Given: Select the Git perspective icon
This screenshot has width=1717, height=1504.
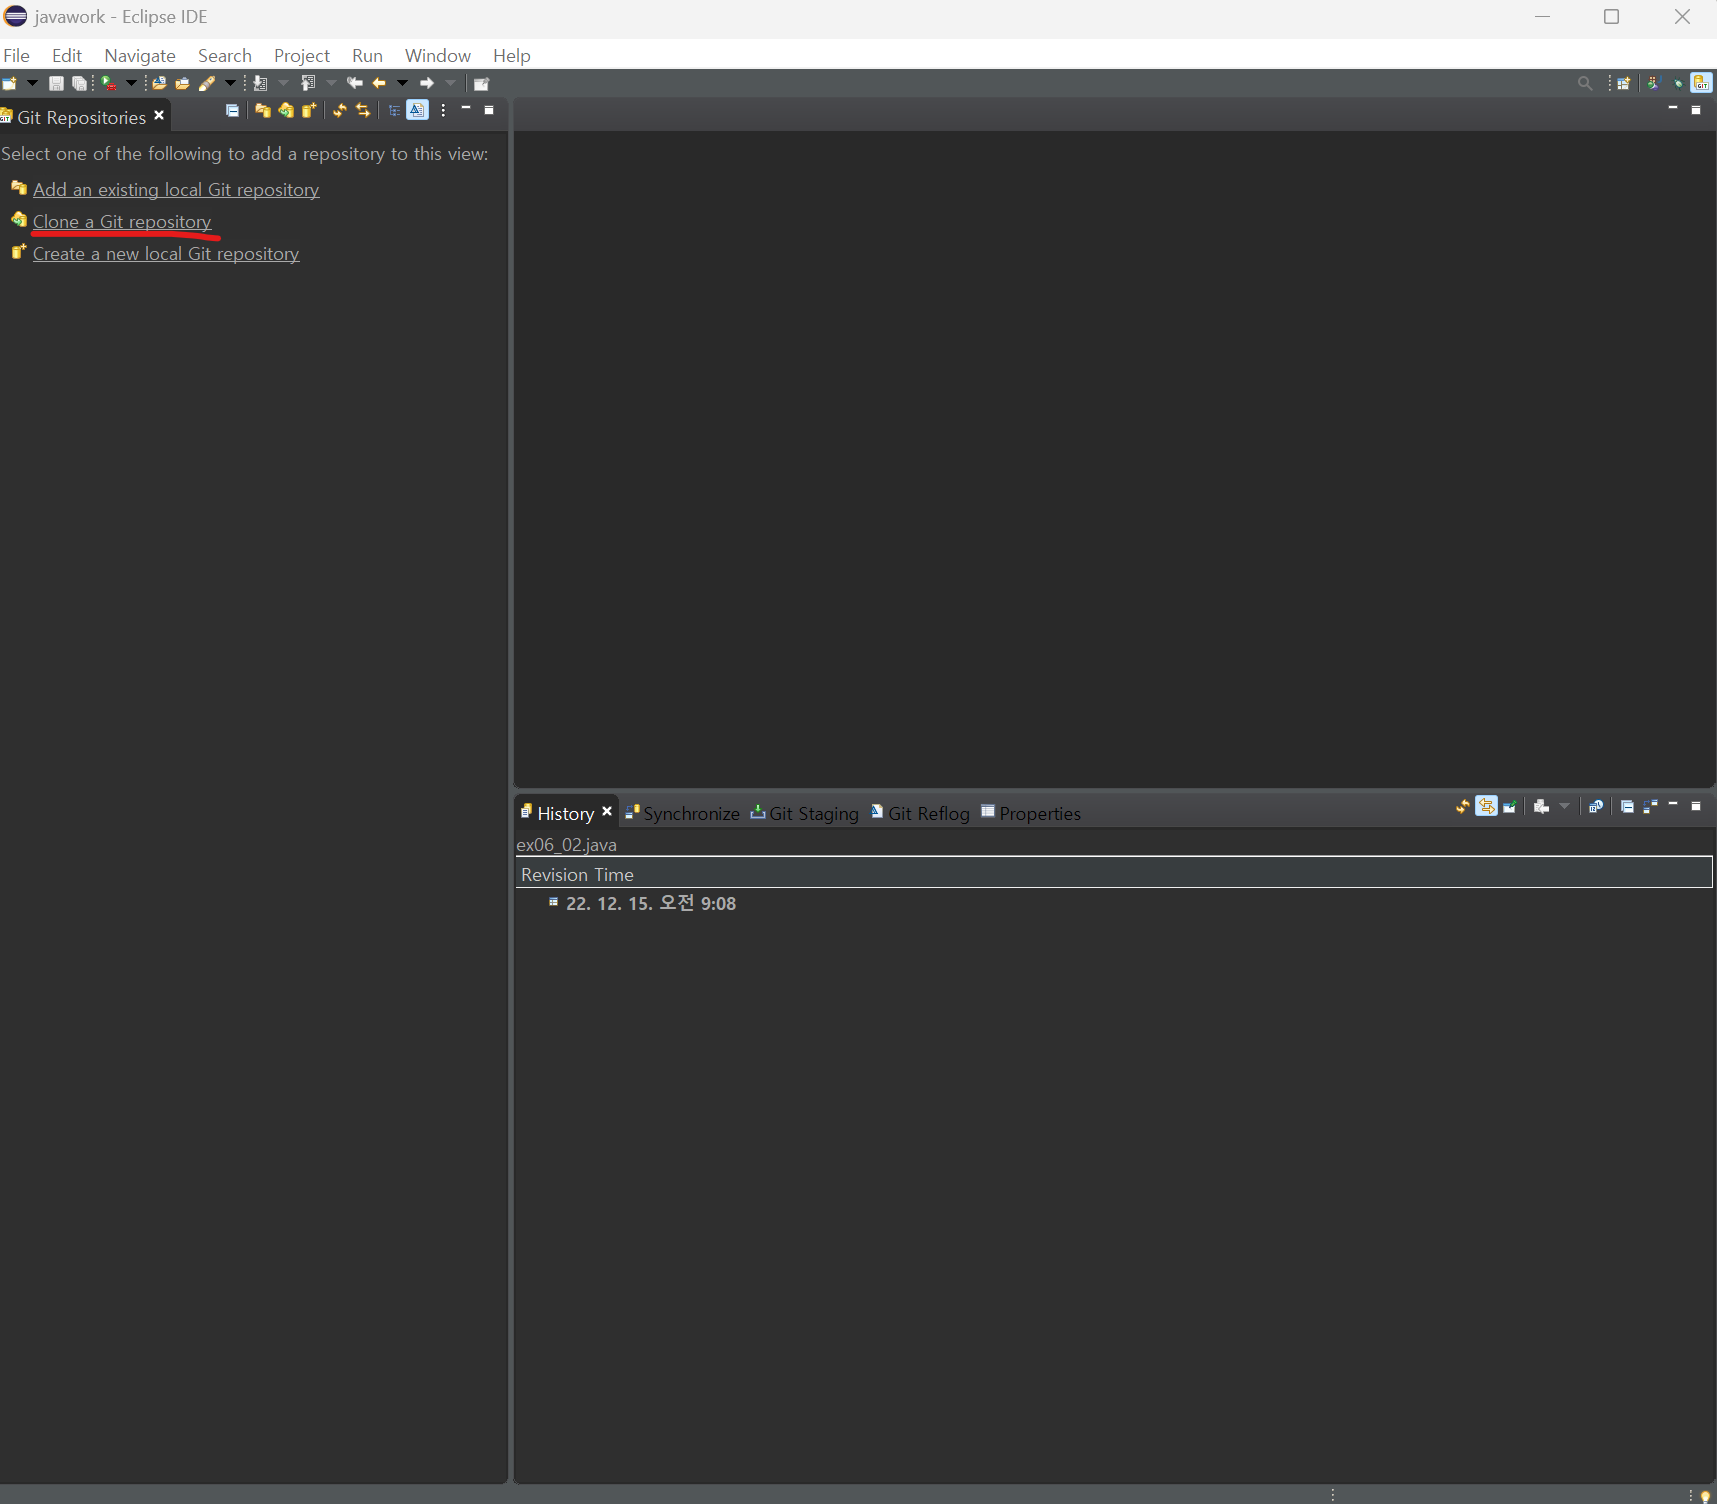Looking at the screenshot, I should click(1701, 83).
